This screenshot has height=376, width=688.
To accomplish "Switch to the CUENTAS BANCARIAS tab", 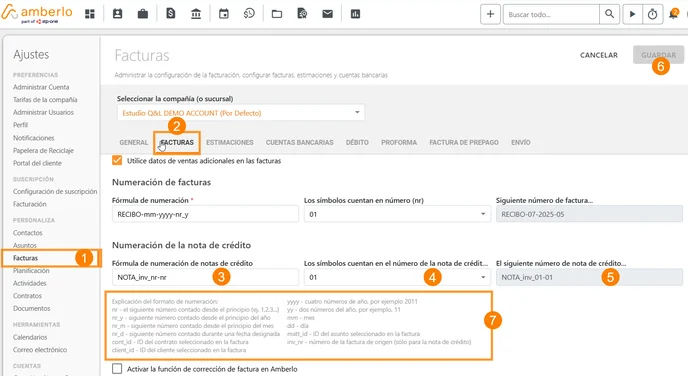I will pyautogui.click(x=299, y=142).
